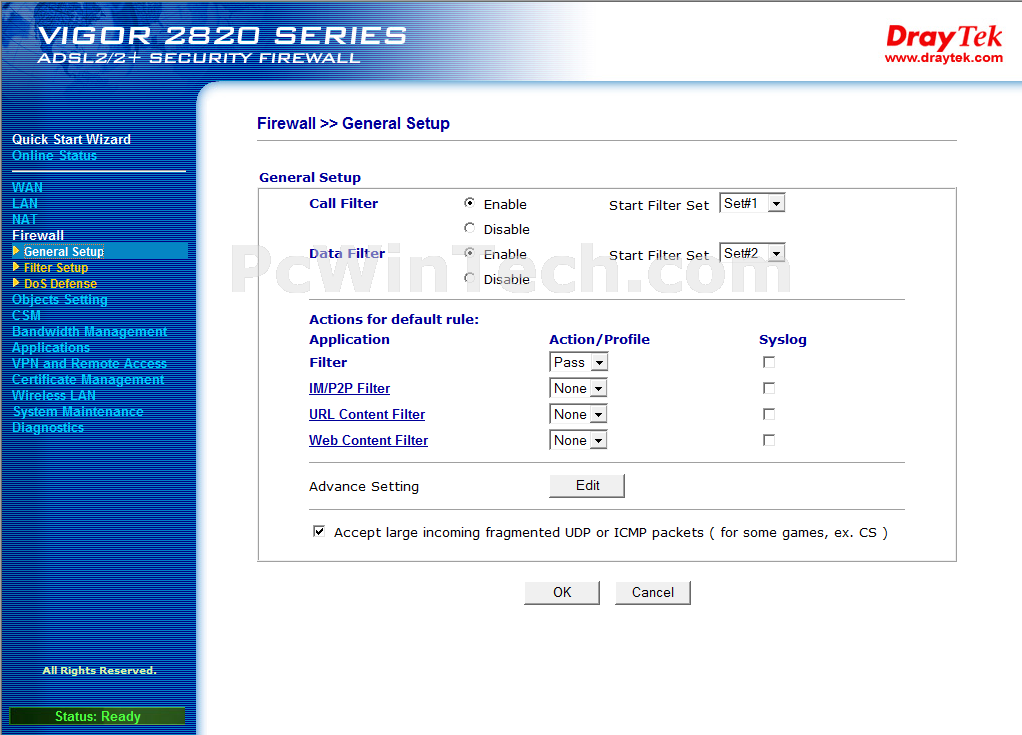Open Call Filter Start Filter Set dropdown
The width and height of the screenshot is (1022, 735).
[752, 203]
